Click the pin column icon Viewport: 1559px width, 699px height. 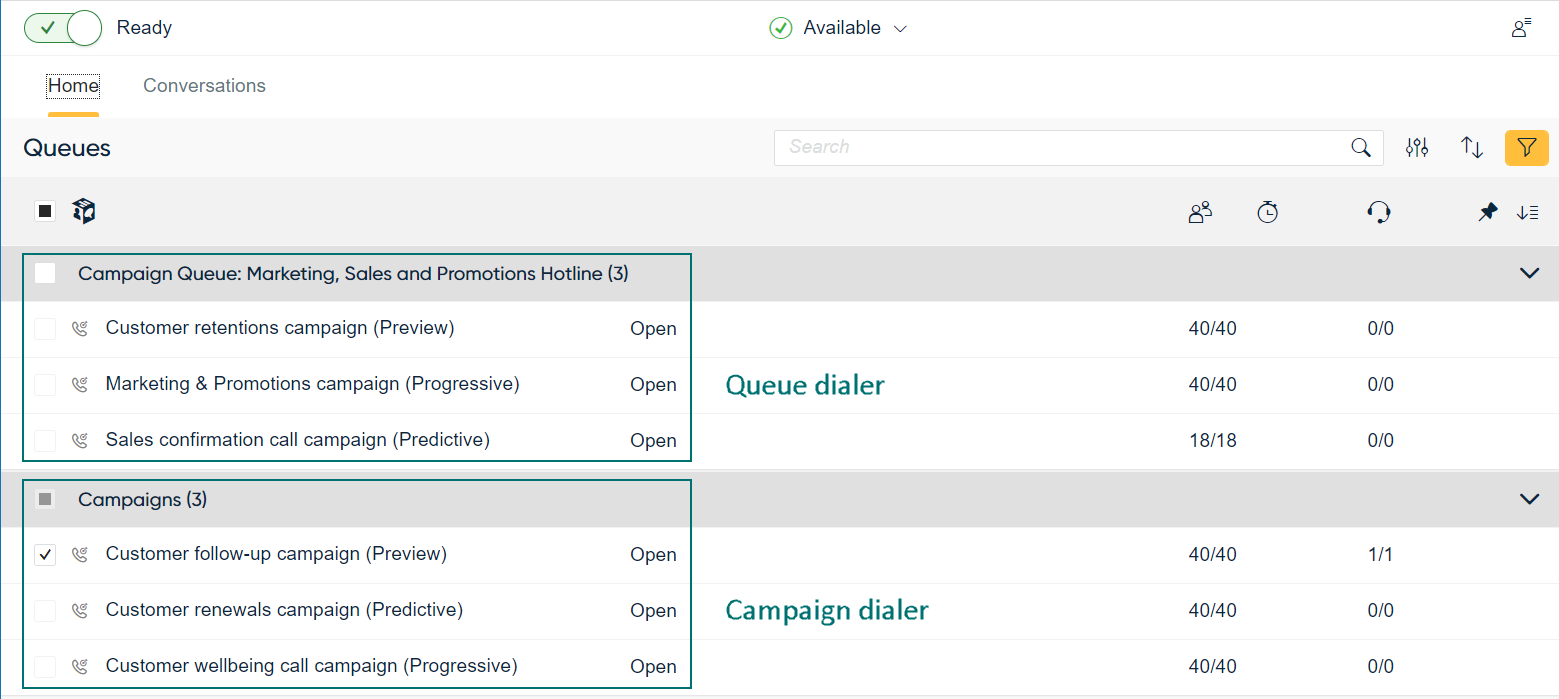pos(1488,212)
